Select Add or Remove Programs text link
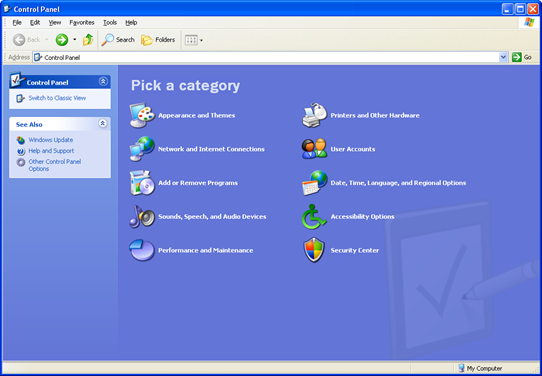This screenshot has width=542, height=376. pos(198,183)
